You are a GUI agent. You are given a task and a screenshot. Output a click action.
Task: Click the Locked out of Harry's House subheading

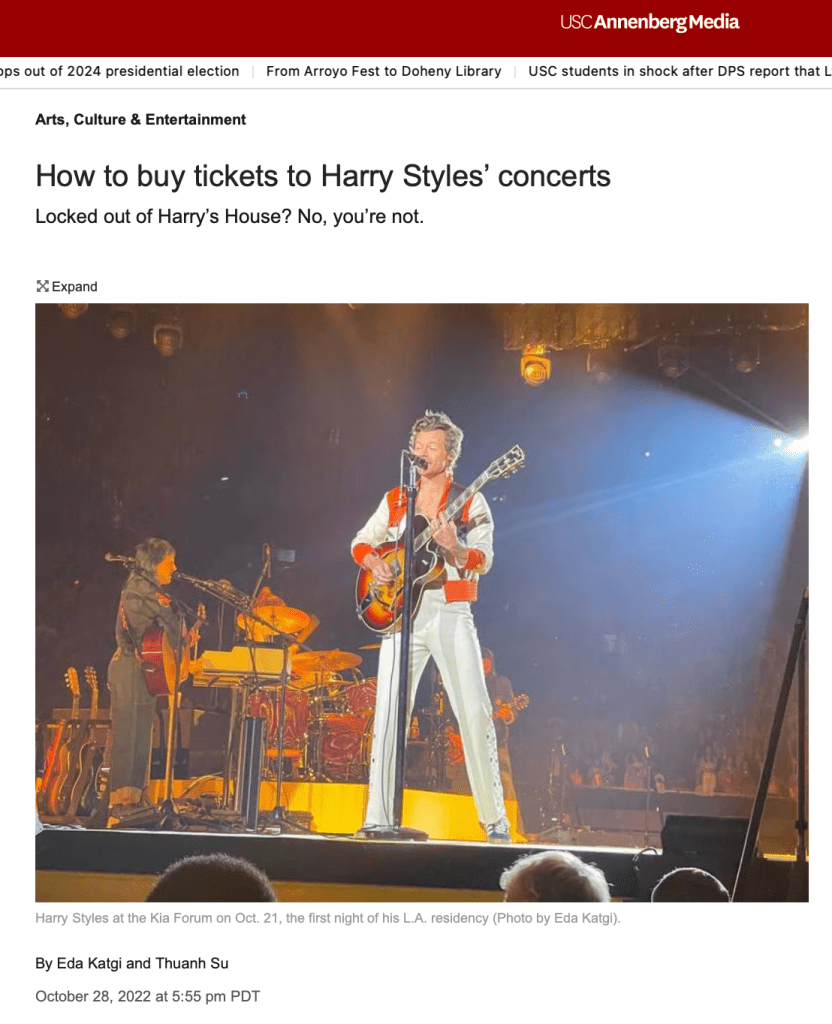pos(229,216)
